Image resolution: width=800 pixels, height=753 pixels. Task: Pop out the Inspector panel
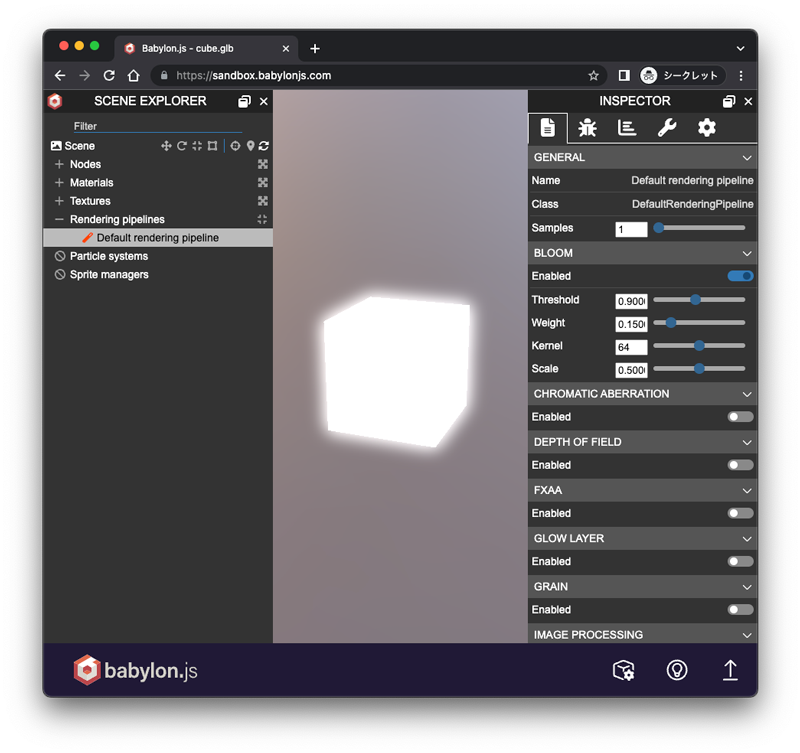click(x=729, y=102)
